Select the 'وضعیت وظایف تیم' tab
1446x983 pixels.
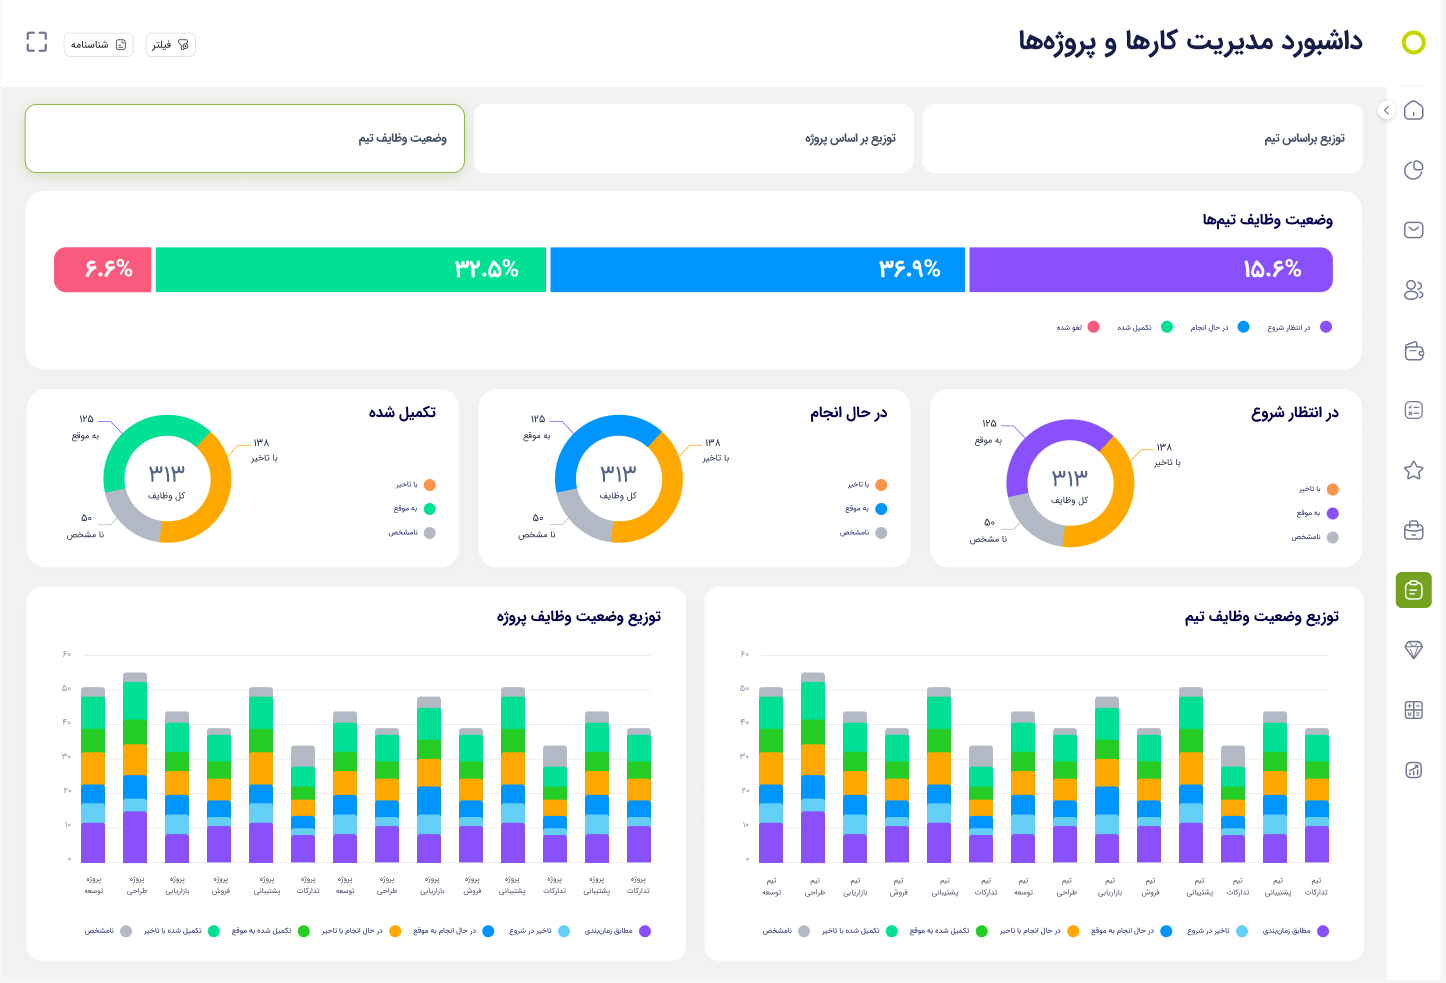[x=245, y=139]
